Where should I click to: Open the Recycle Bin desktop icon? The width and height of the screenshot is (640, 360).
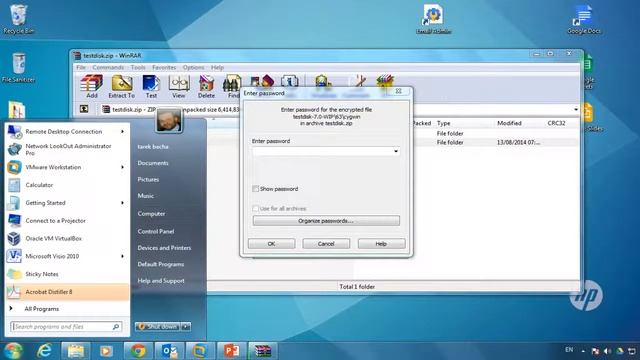click(18, 19)
